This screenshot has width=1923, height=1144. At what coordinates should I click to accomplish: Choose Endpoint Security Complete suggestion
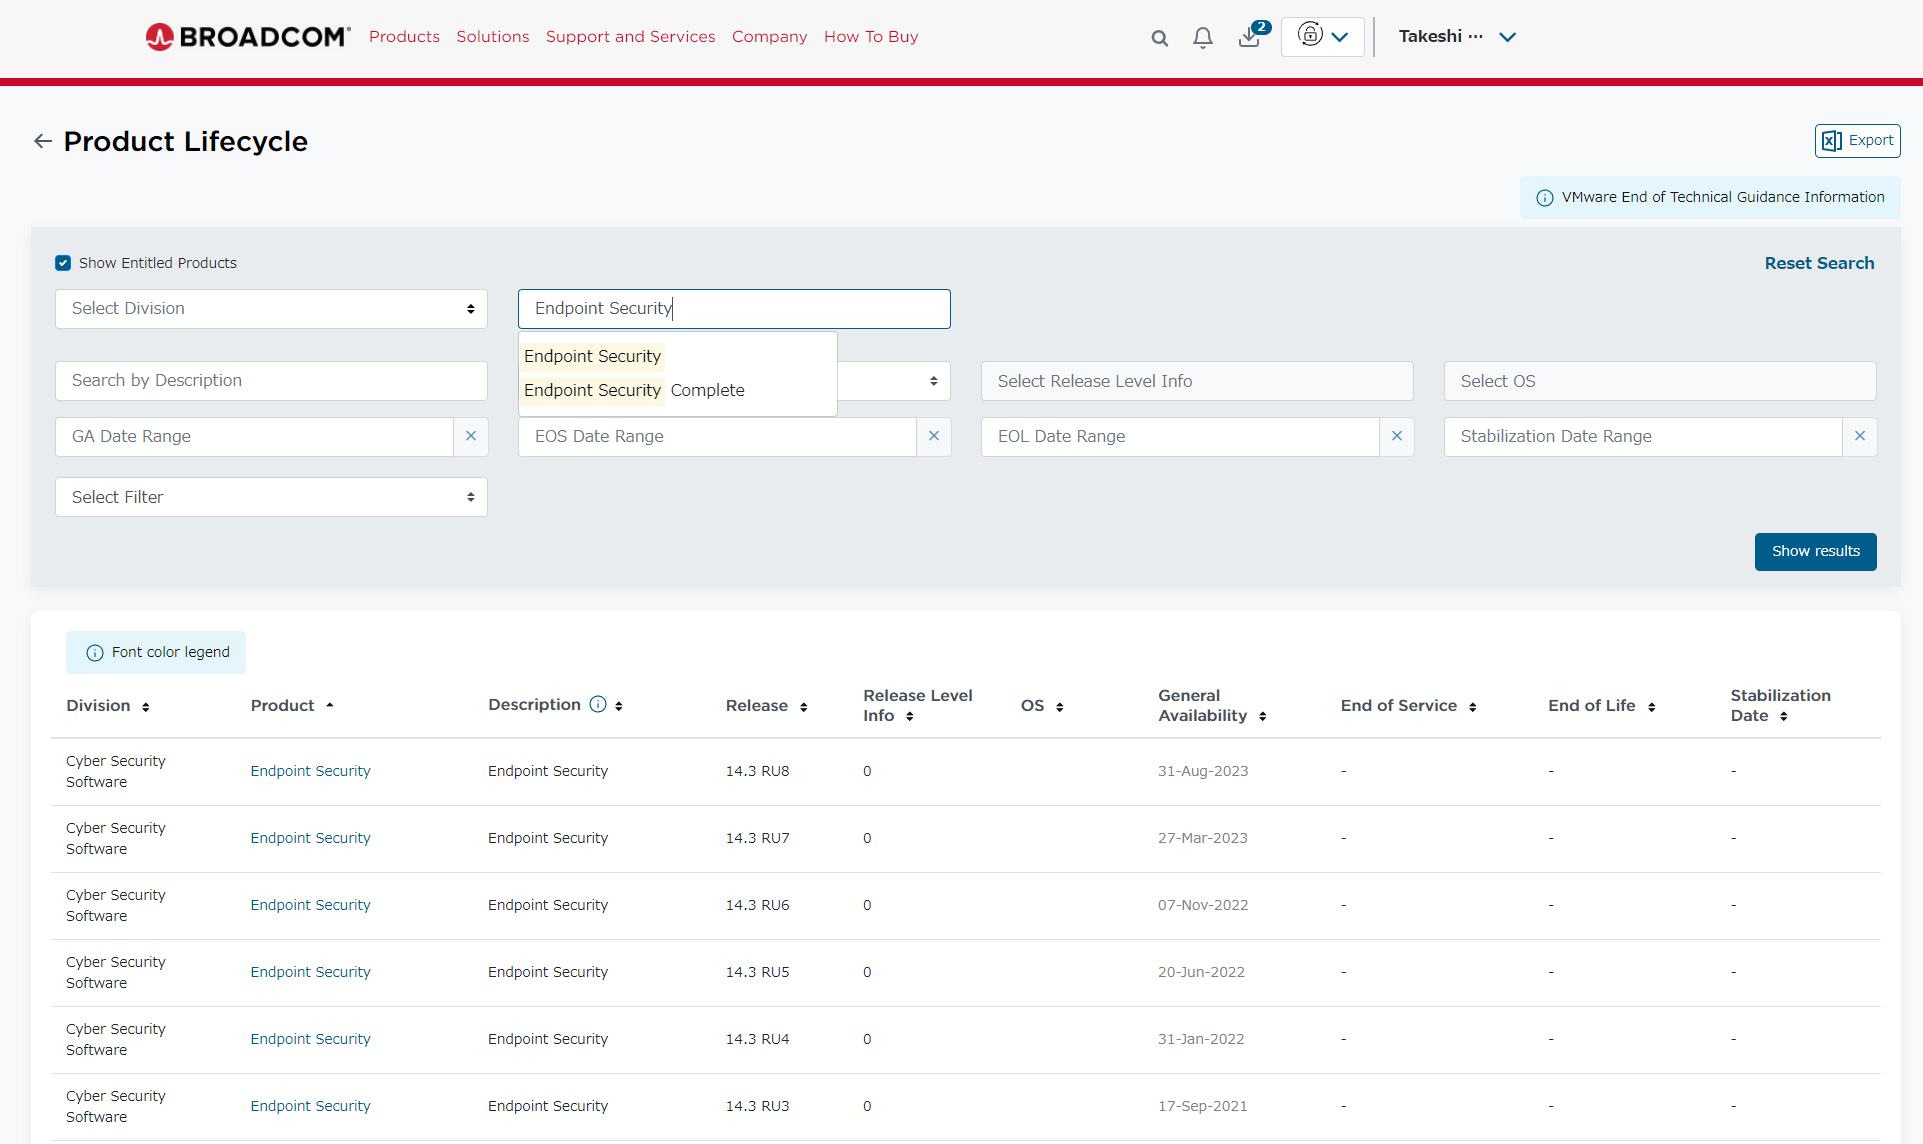click(x=634, y=390)
